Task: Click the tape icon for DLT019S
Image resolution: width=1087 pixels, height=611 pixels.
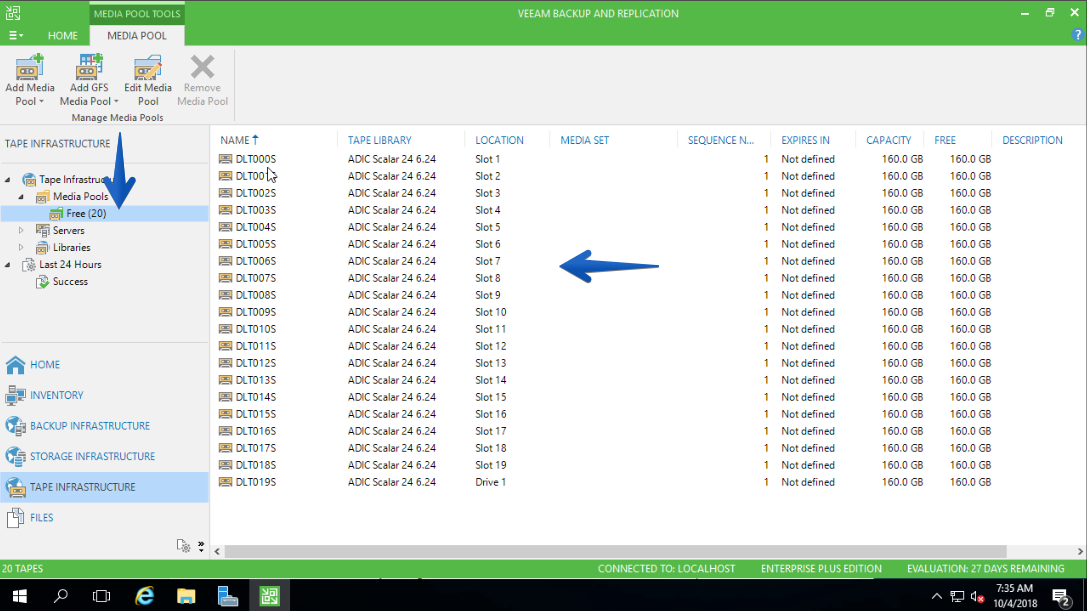Action: [225, 482]
